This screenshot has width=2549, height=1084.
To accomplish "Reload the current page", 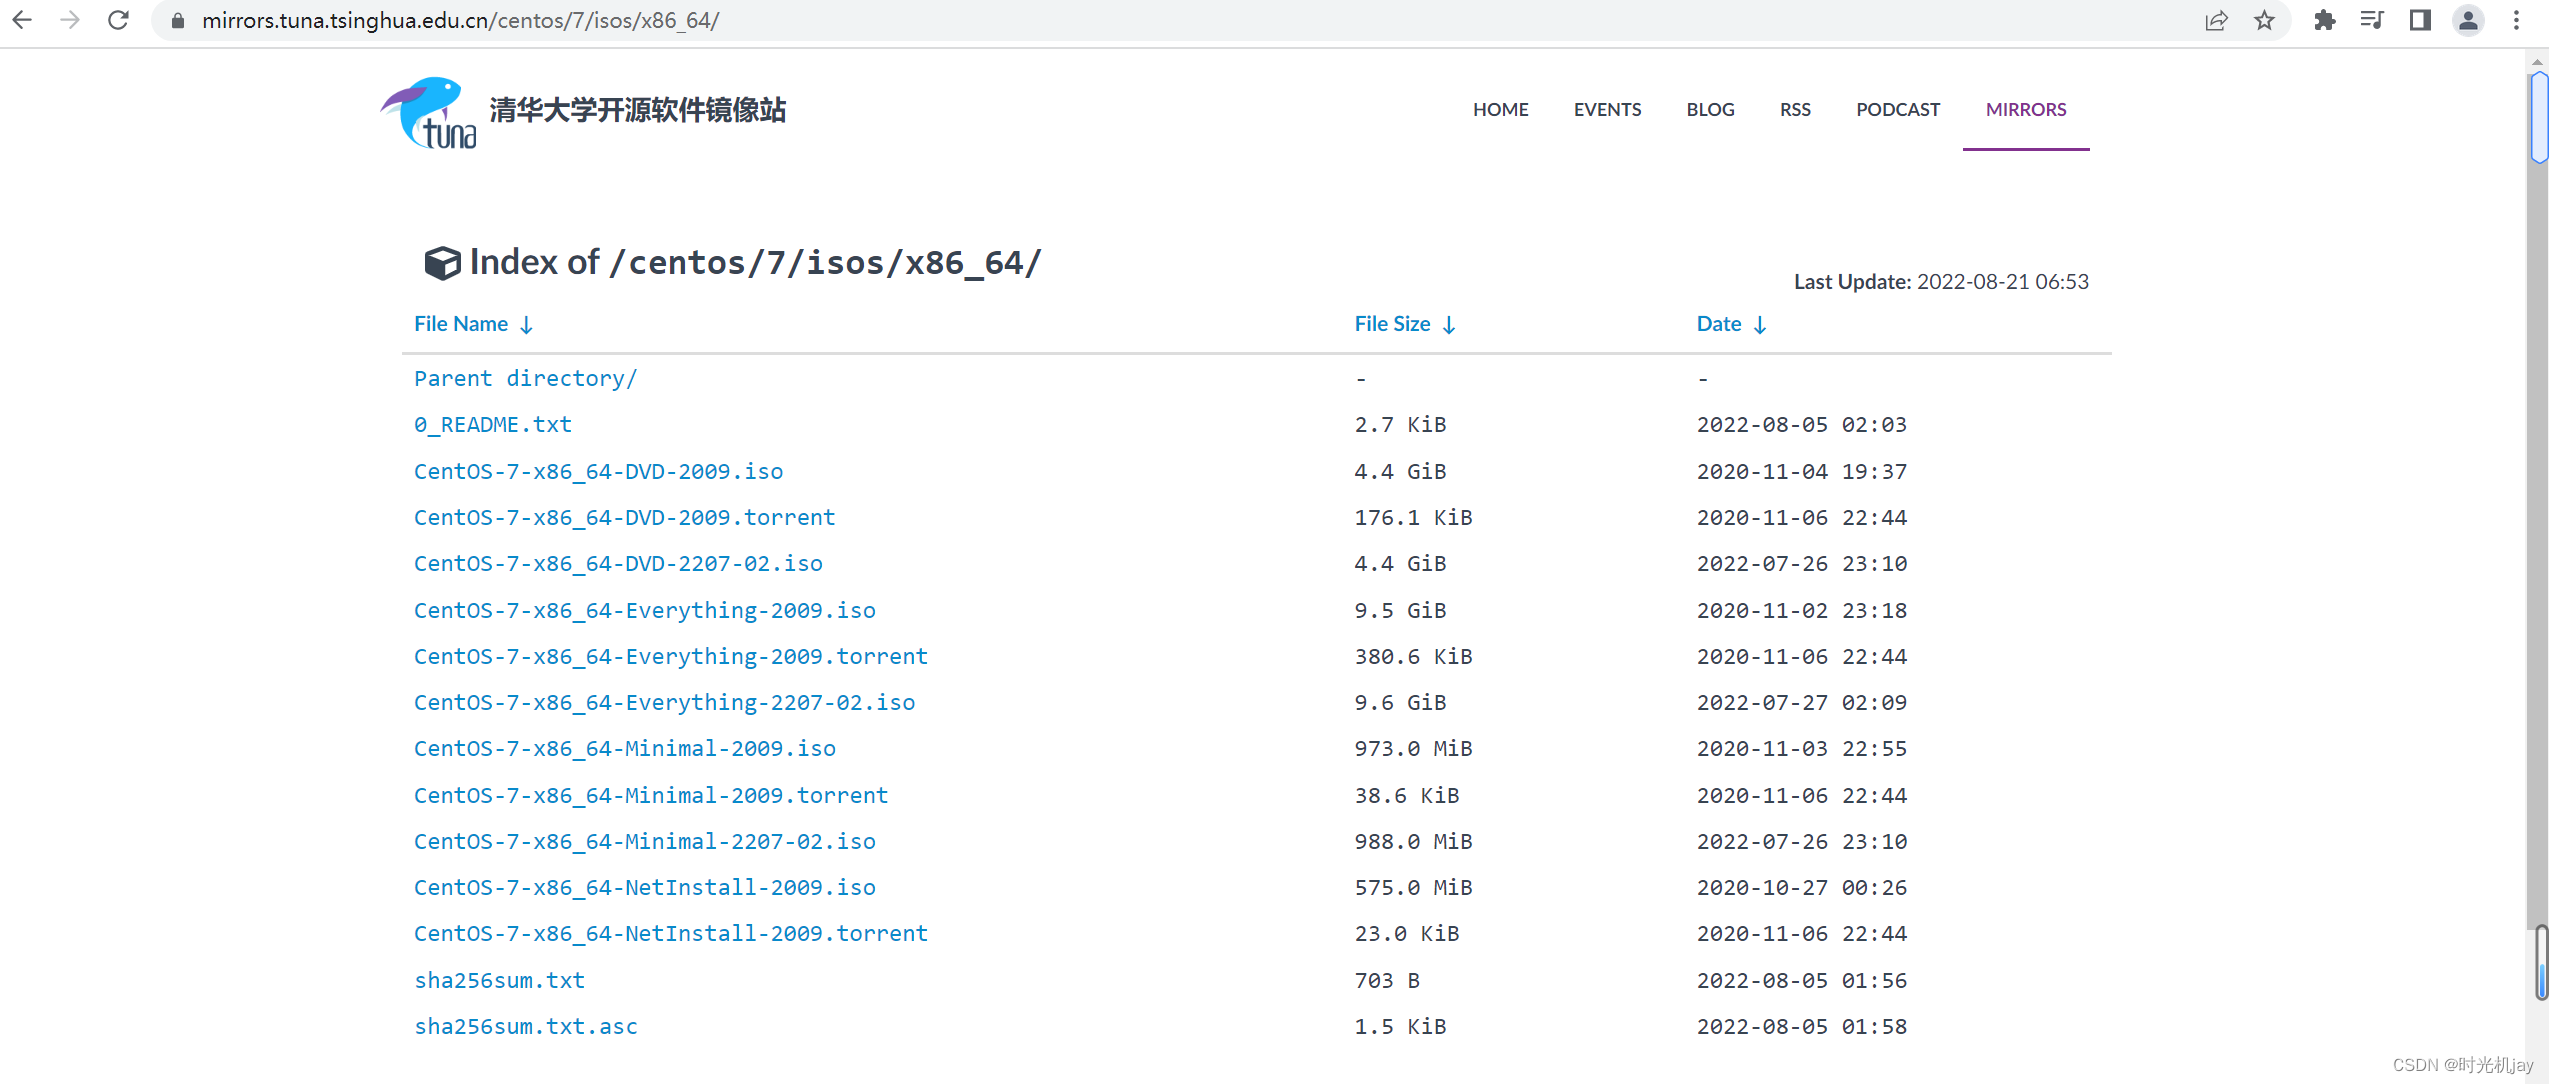I will click(118, 20).
